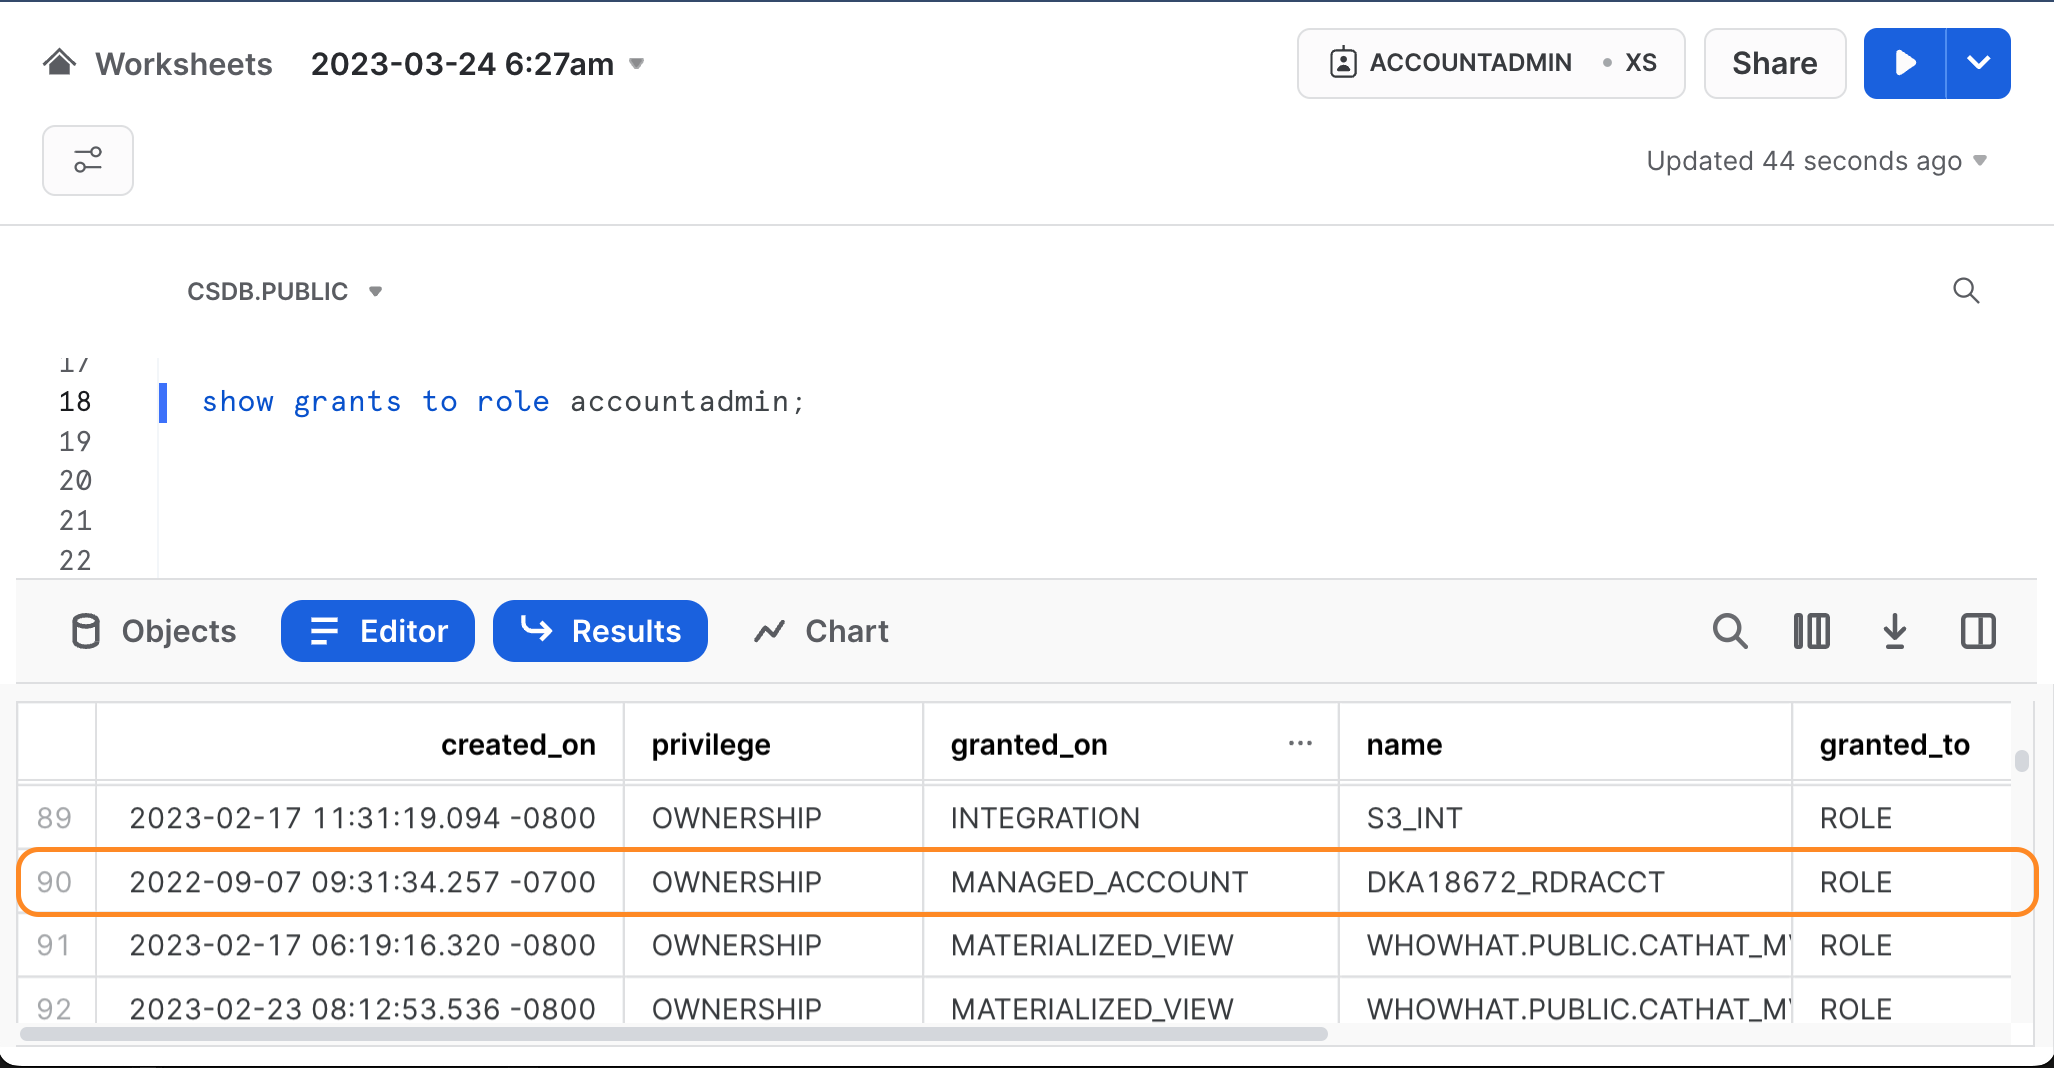The width and height of the screenshot is (2054, 1068).
Task: Run the query with the play button
Action: pos(1904,63)
